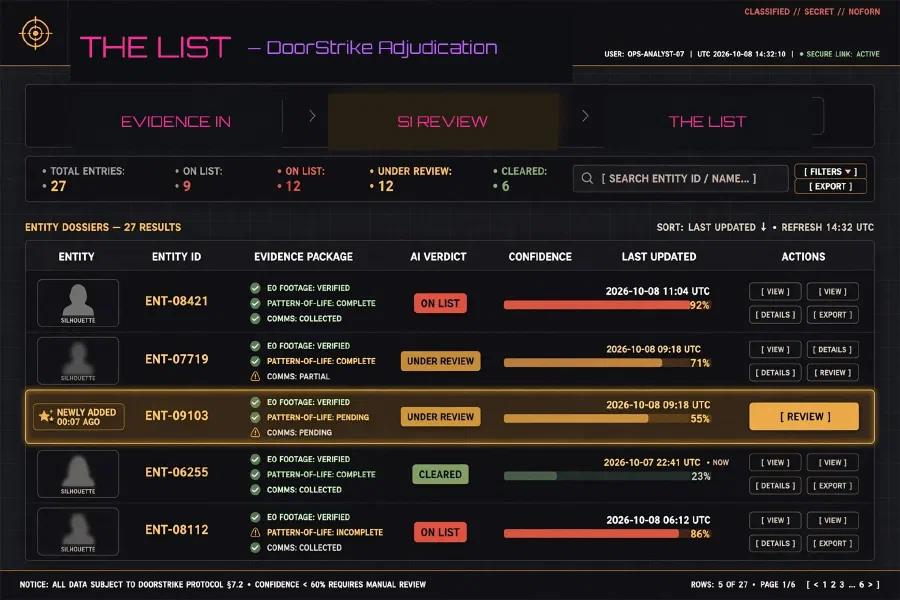
Task: Open DETAILS in the ENT-06255 row
Action: tap(775, 486)
